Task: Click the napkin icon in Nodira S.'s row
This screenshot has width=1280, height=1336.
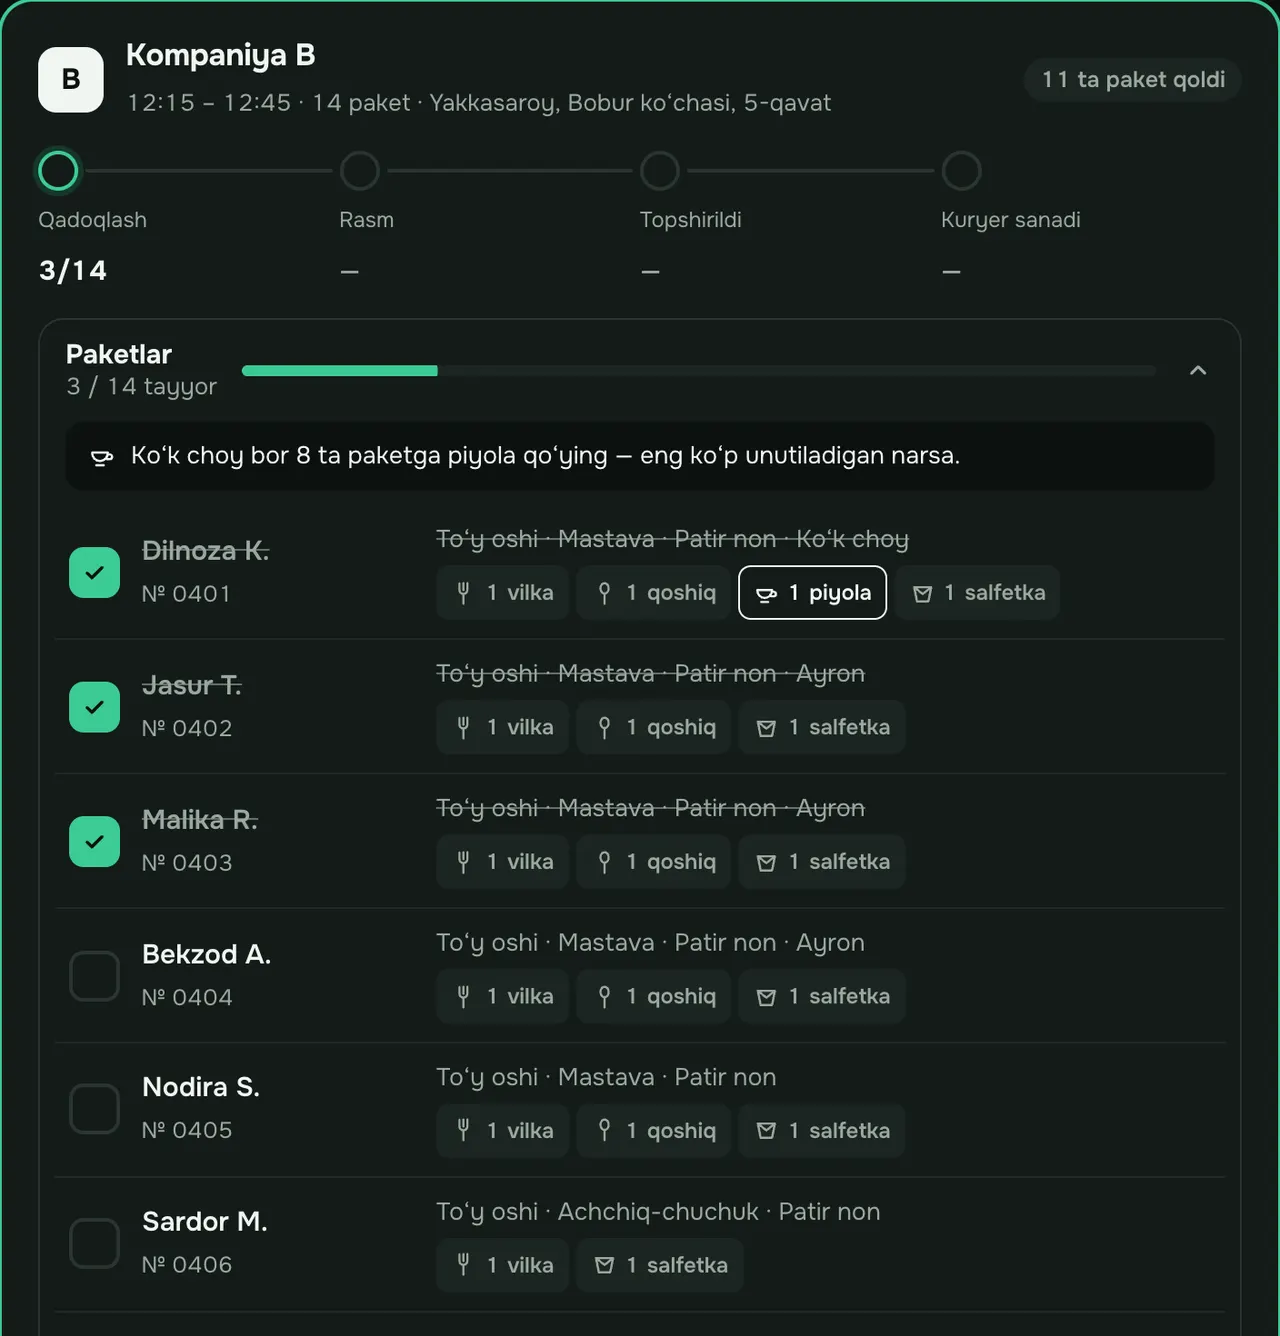Action: (x=766, y=1131)
